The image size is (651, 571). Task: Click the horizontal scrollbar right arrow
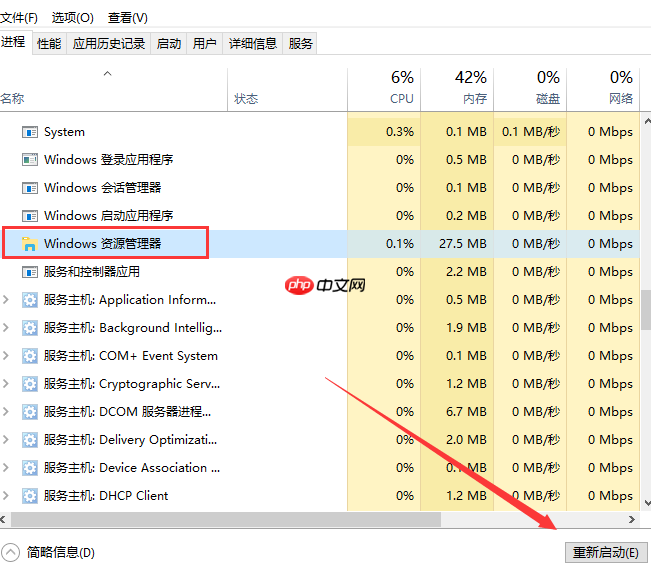click(632, 520)
